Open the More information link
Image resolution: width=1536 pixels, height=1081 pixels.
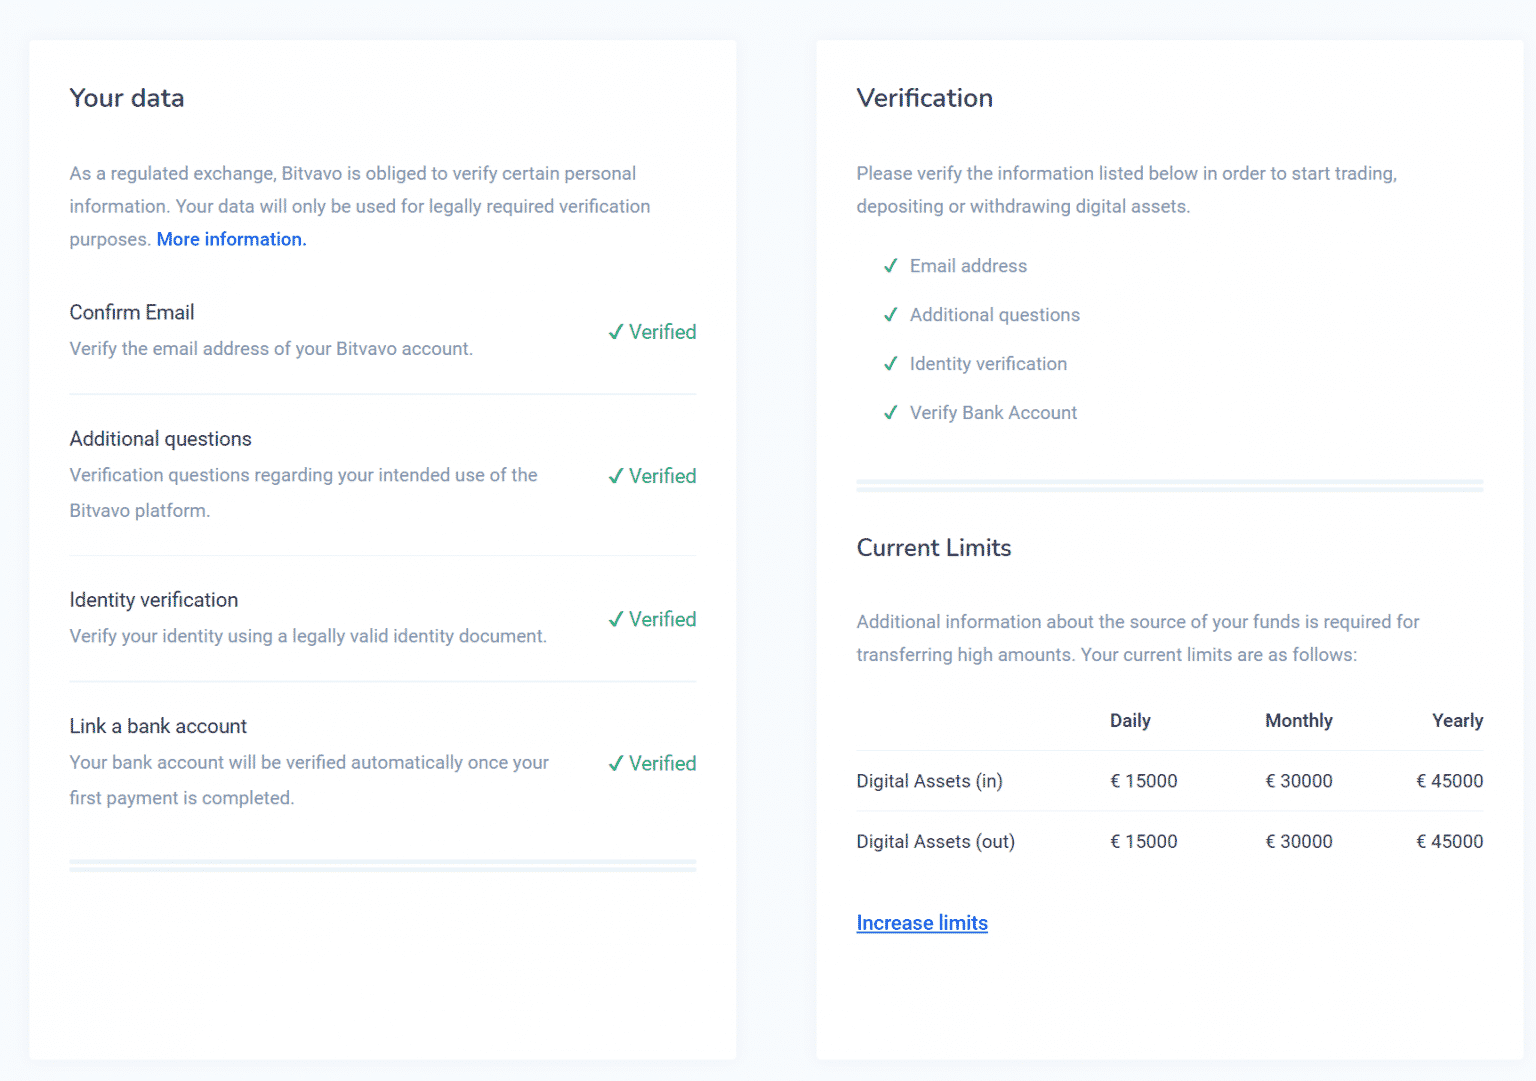click(231, 239)
